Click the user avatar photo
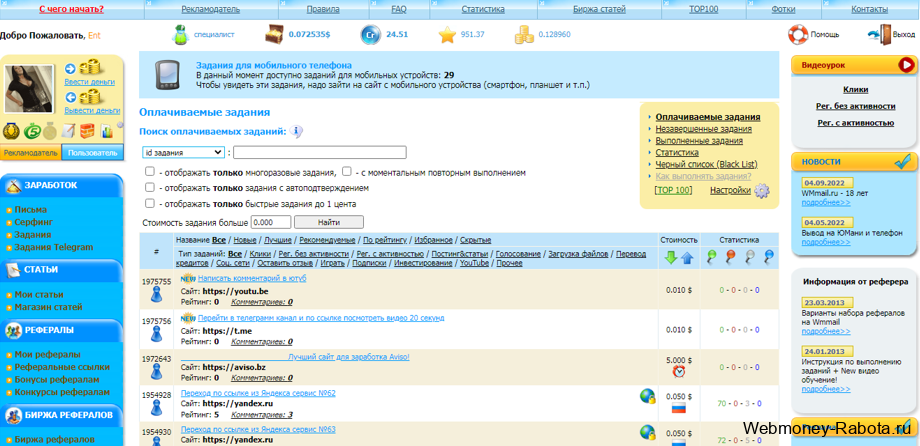Viewport: 920px width, 446px height. point(29,89)
